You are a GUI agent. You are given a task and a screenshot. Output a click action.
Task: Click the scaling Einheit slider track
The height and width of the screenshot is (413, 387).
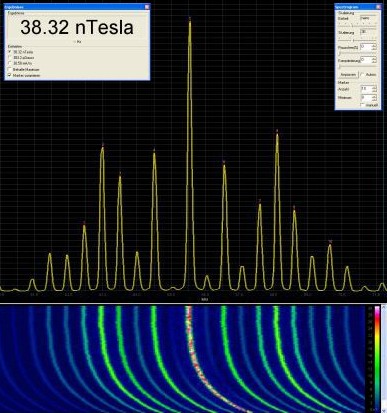click(x=357, y=26)
